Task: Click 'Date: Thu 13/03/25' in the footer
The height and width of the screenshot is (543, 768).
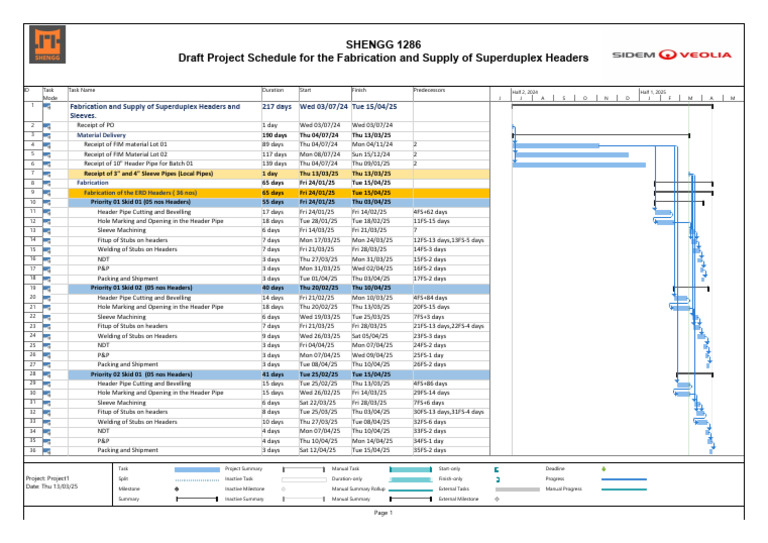Action: (51, 487)
